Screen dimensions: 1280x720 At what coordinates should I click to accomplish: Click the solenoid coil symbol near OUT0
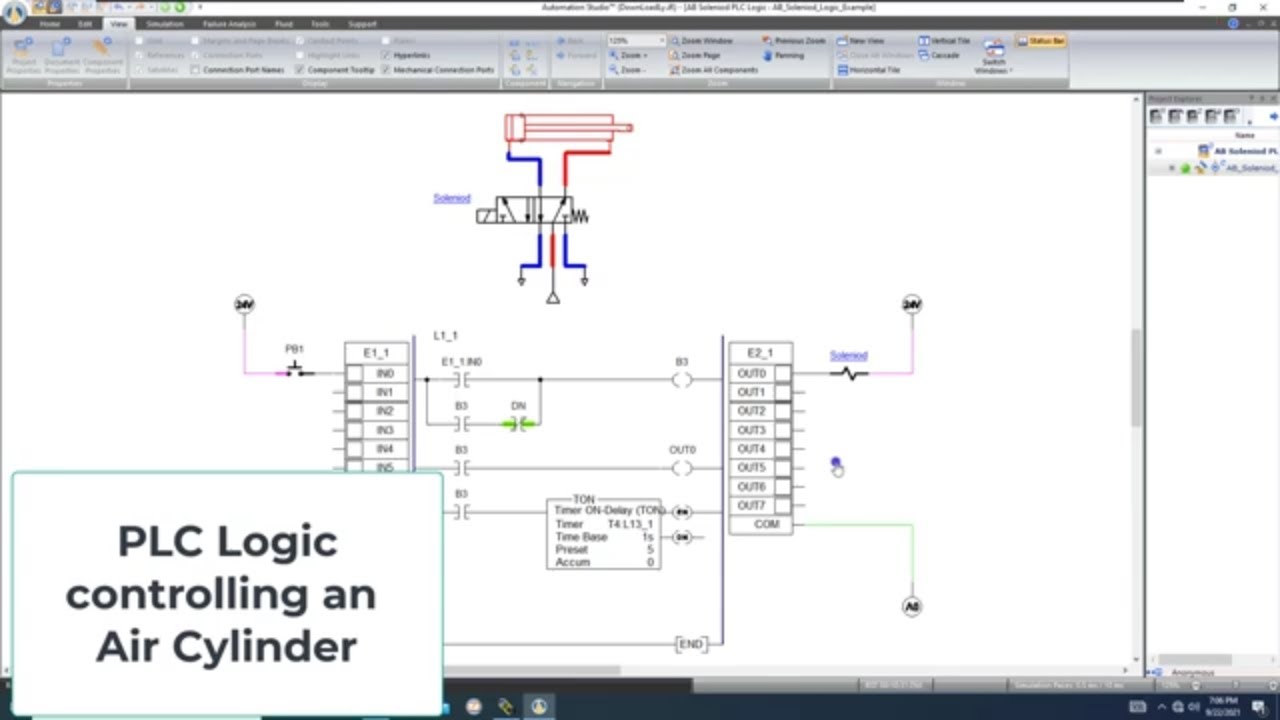849,374
